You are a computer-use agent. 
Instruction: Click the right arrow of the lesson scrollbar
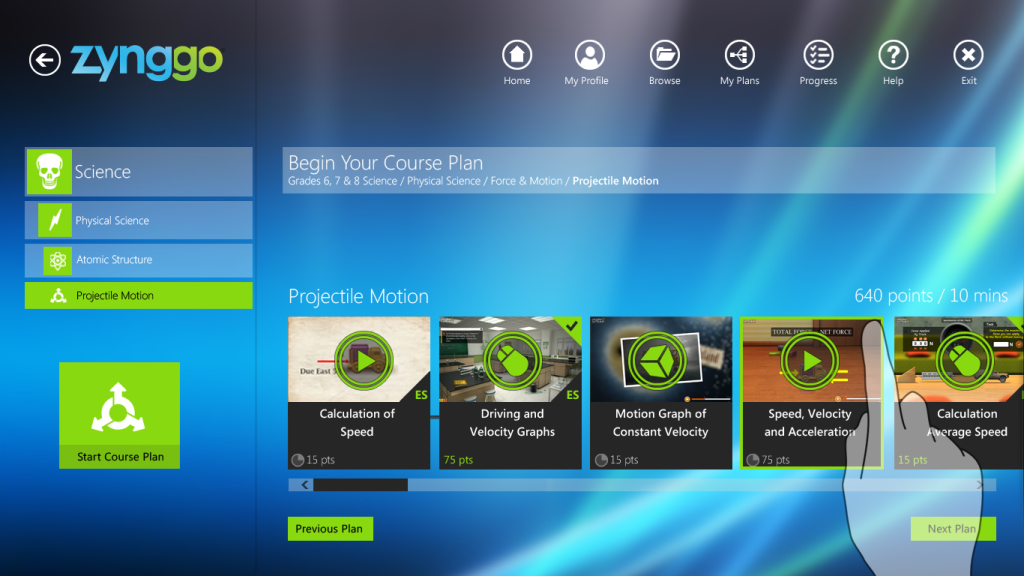[980, 485]
